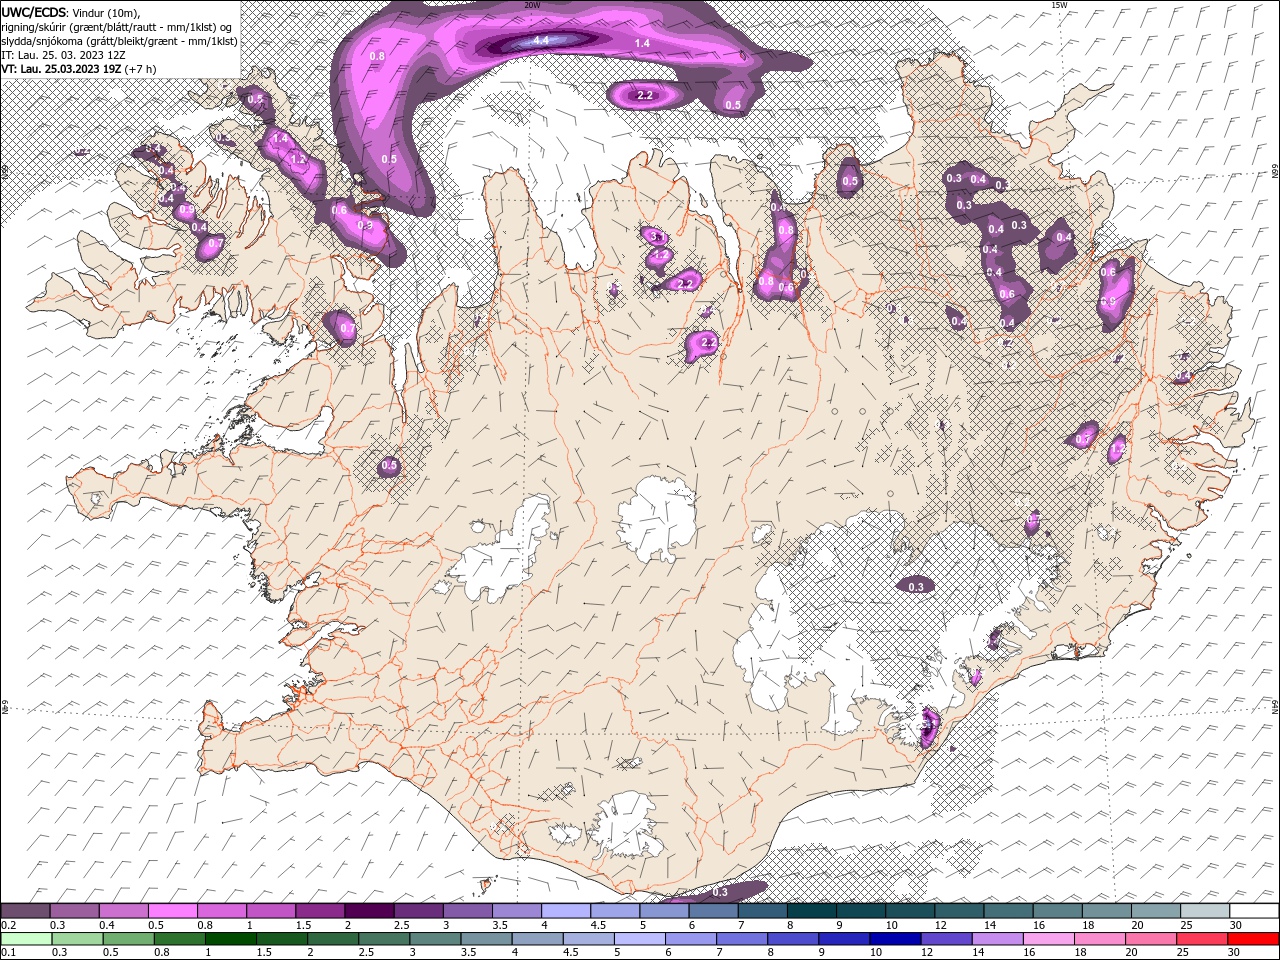Pick the palest green swatch labeled 0.1
The image size is (1280, 960).
[x=26, y=938]
